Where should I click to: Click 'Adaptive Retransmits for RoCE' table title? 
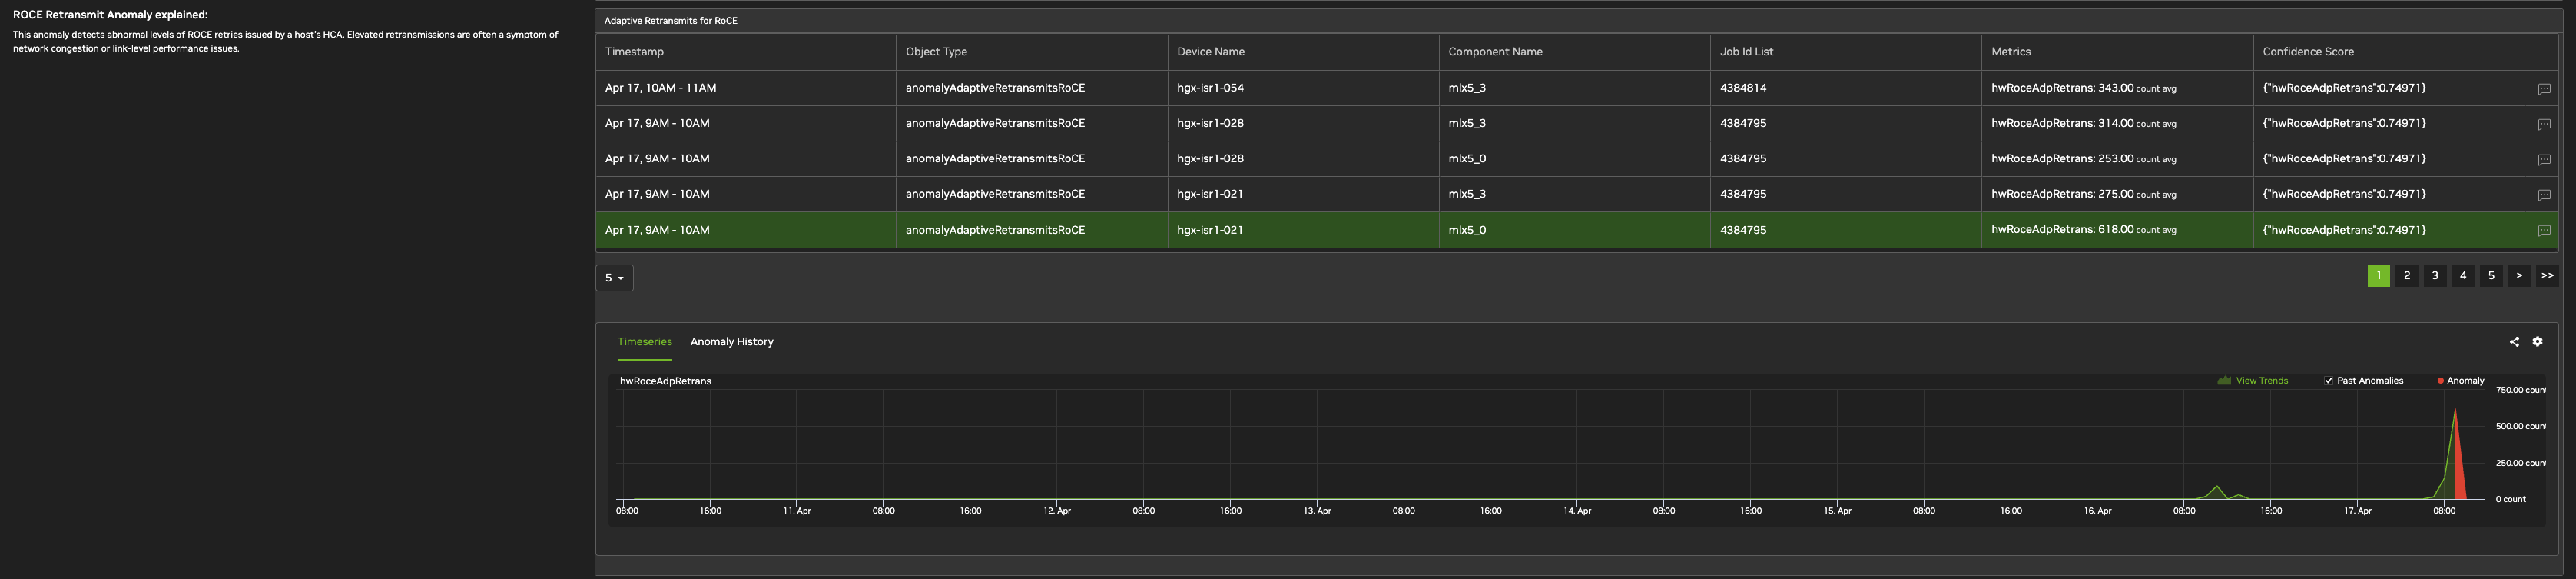coord(670,21)
